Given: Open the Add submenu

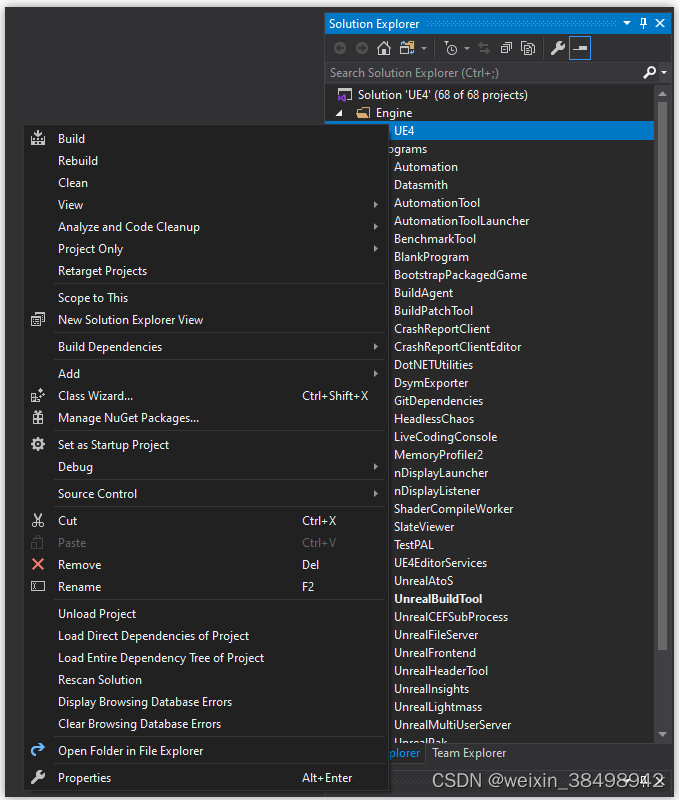Looking at the screenshot, I should click(206, 373).
